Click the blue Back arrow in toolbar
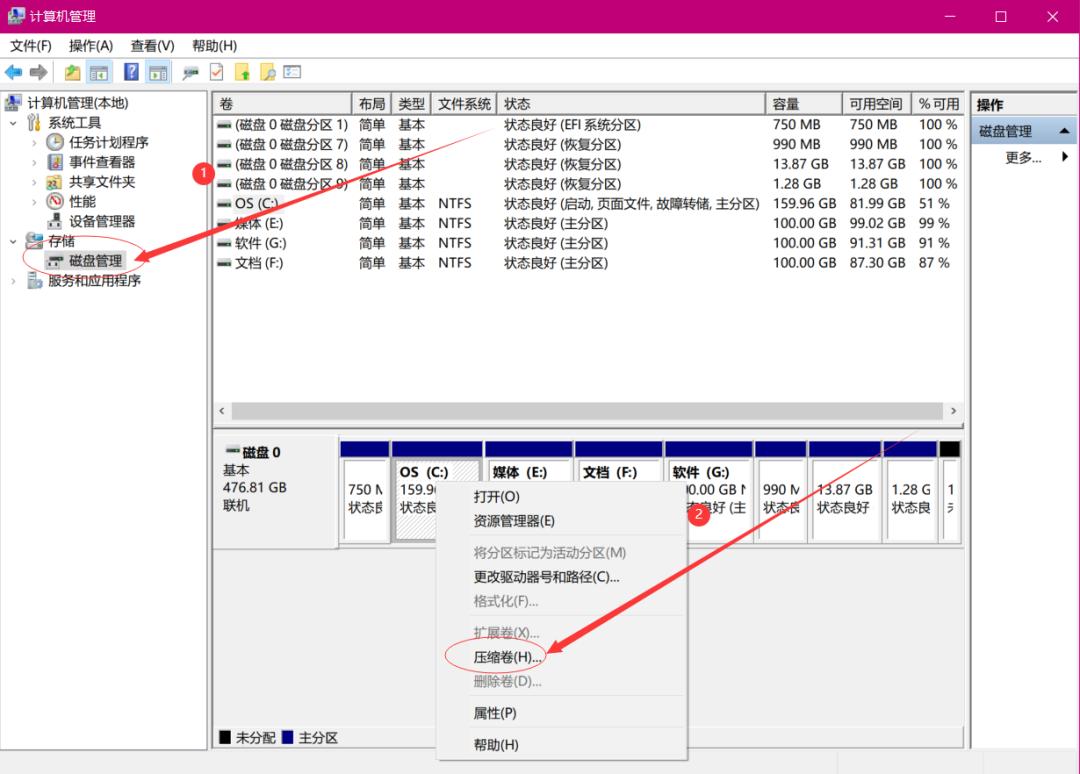The height and width of the screenshot is (774, 1080). [x=13, y=72]
